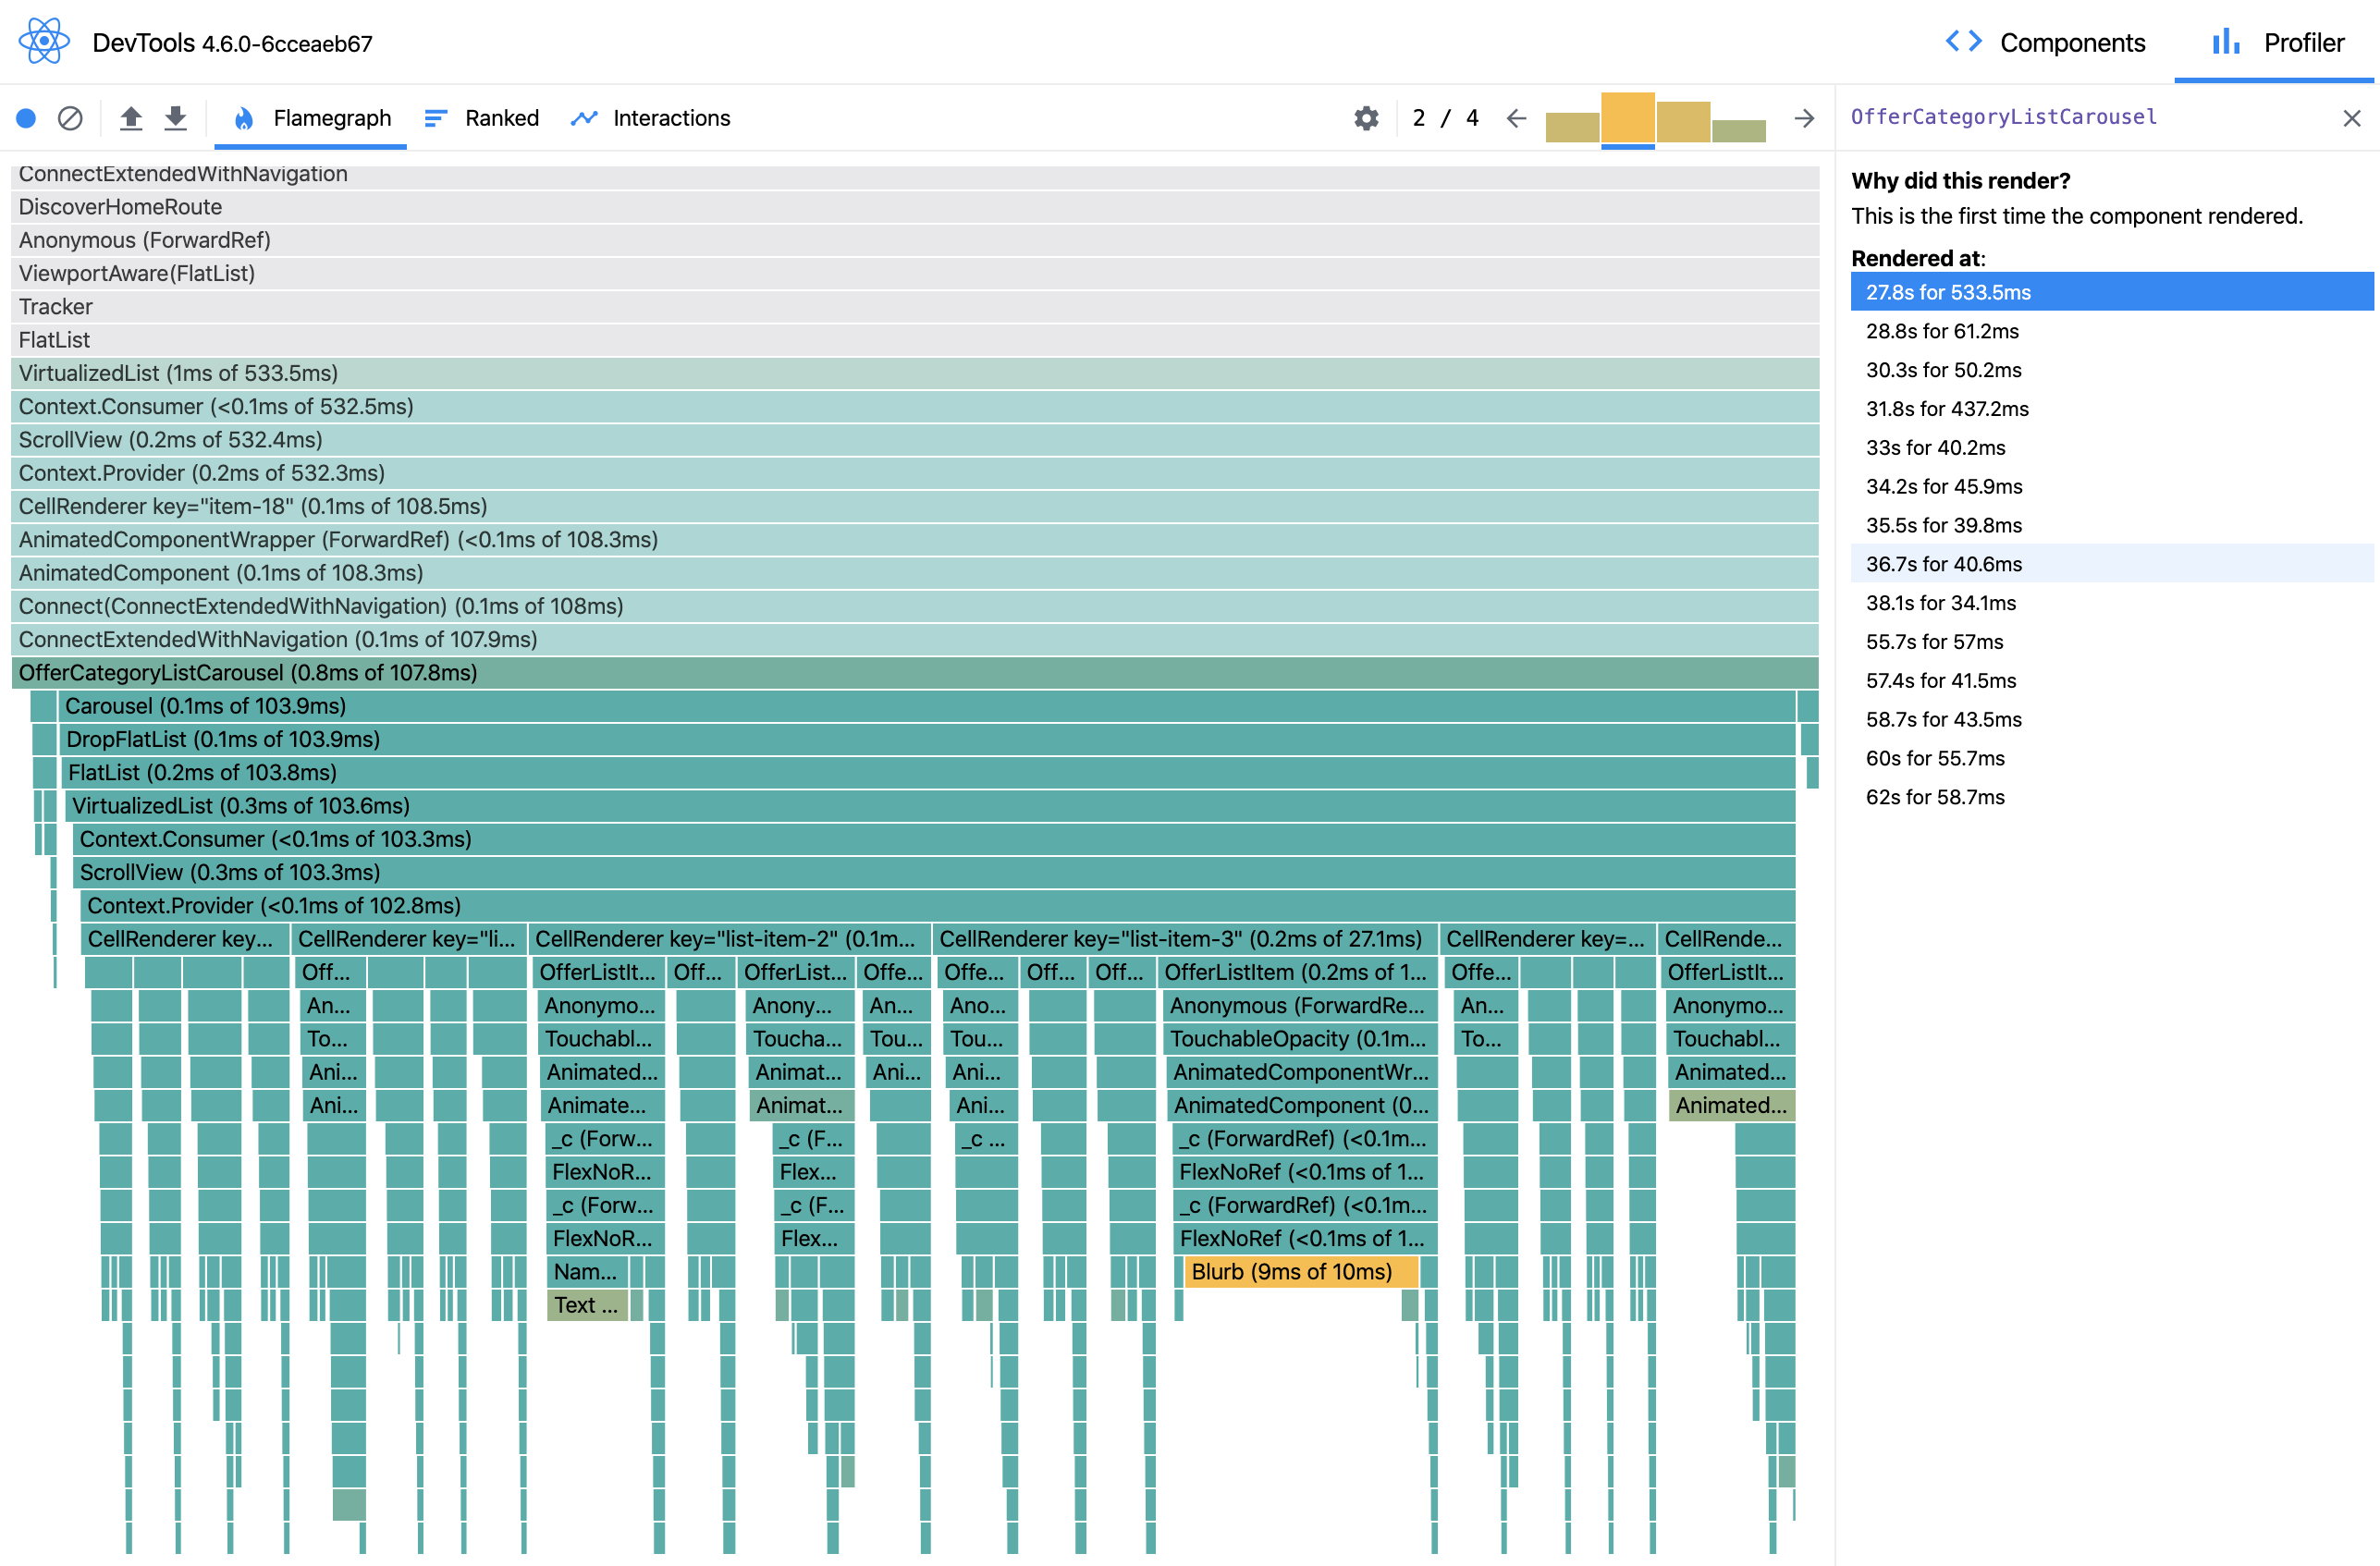Click the React logo icon
The height and width of the screenshot is (1566, 2380).
pyautogui.click(x=44, y=42)
